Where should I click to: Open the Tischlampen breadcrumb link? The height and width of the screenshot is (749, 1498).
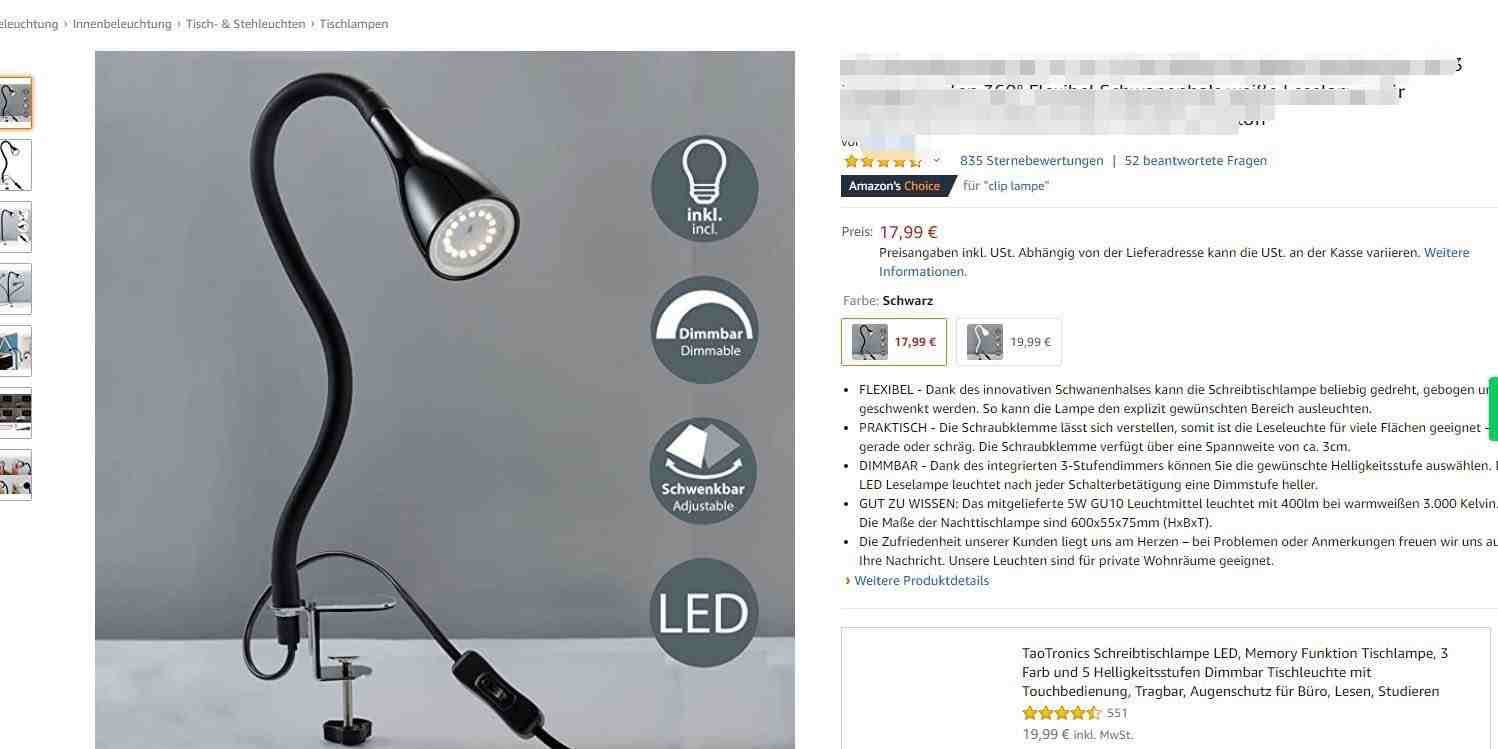(x=354, y=24)
